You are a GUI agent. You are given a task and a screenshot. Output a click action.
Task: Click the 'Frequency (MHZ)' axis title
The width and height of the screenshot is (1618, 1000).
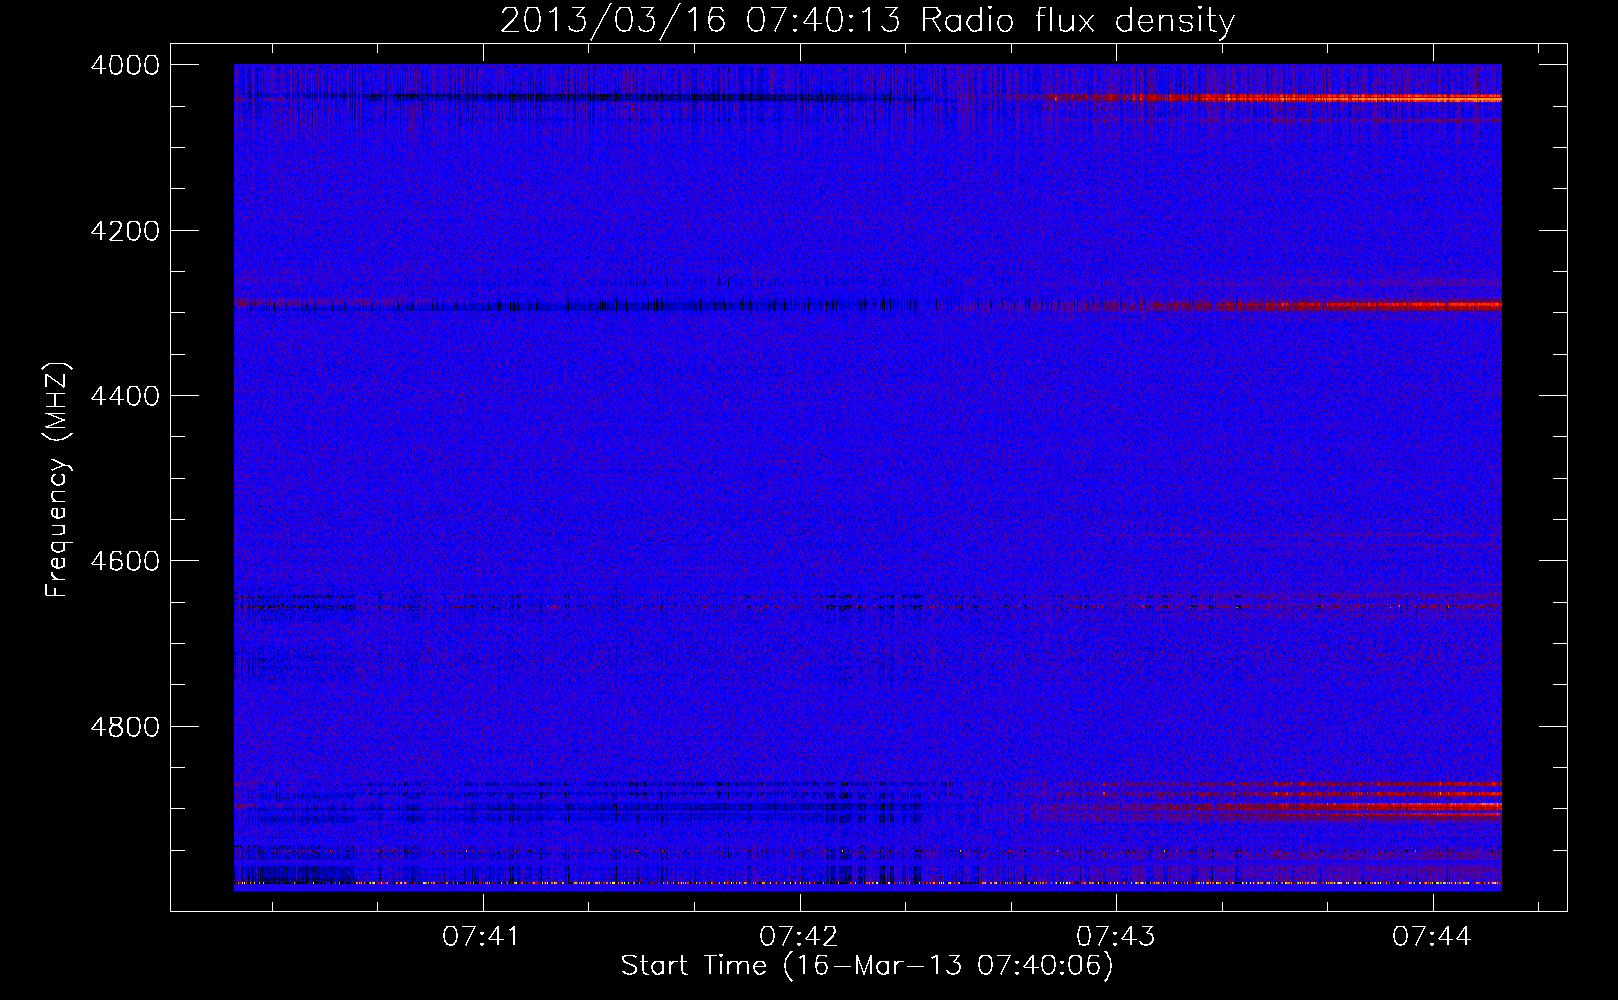pos(58,479)
